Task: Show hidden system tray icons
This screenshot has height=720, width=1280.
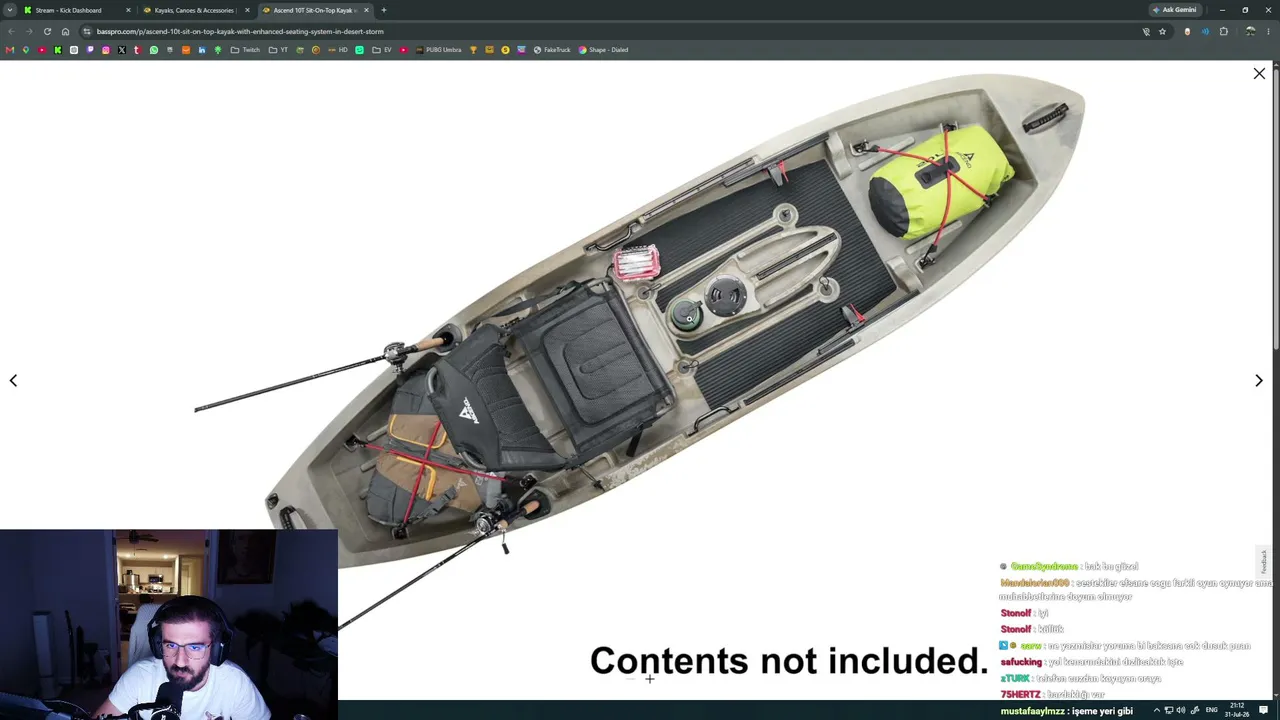Action: pyautogui.click(x=1157, y=710)
